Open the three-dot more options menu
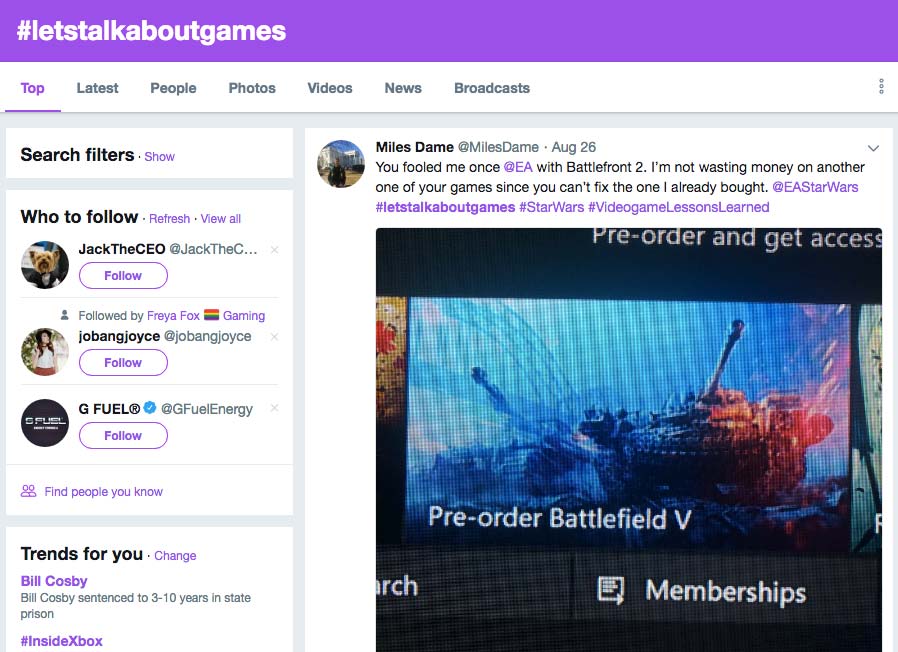 click(x=881, y=87)
